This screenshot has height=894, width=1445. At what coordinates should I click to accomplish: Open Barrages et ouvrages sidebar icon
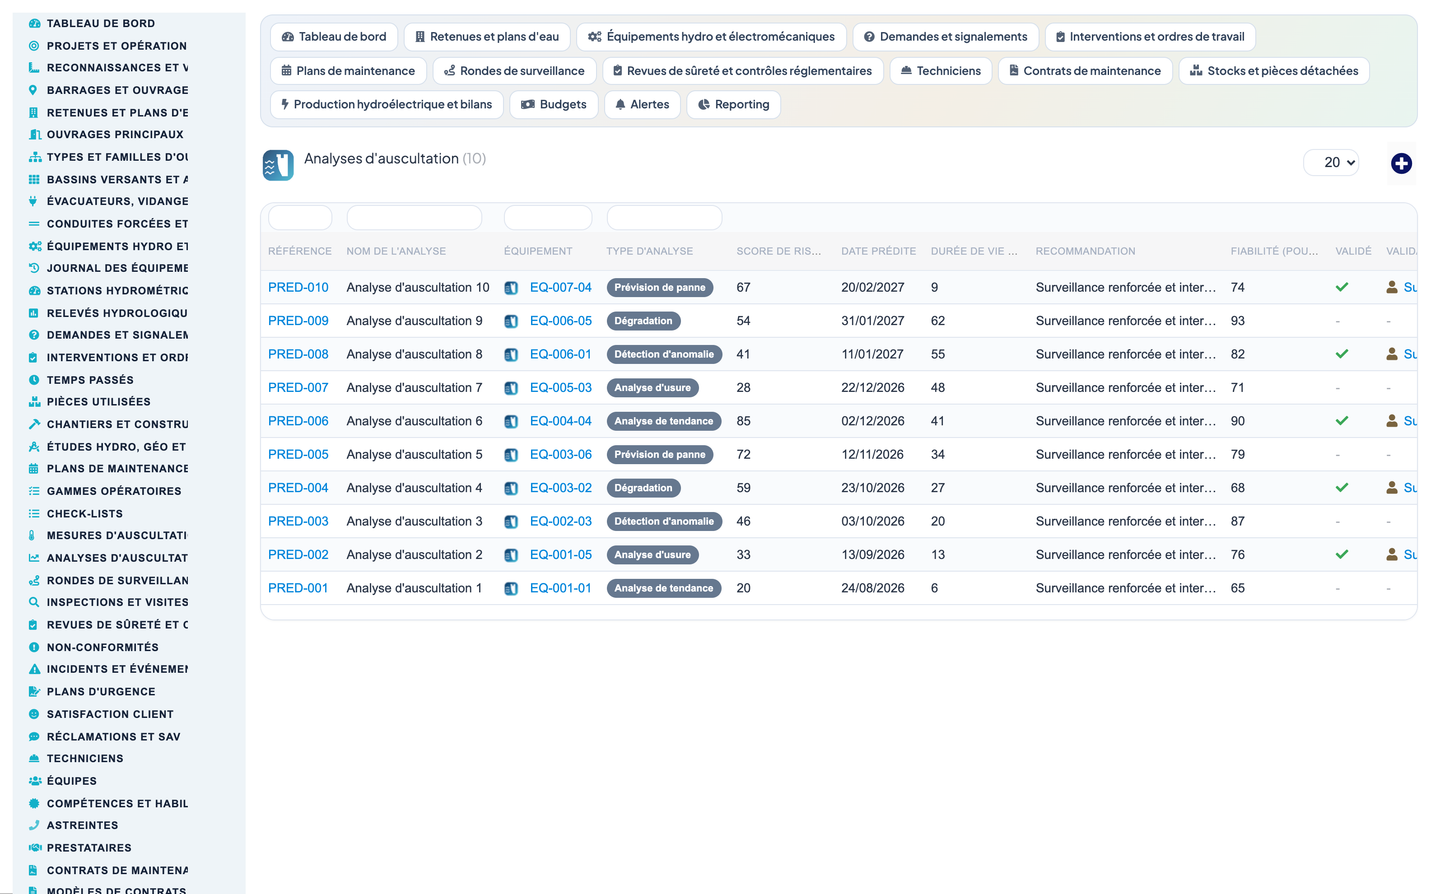[34, 90]
